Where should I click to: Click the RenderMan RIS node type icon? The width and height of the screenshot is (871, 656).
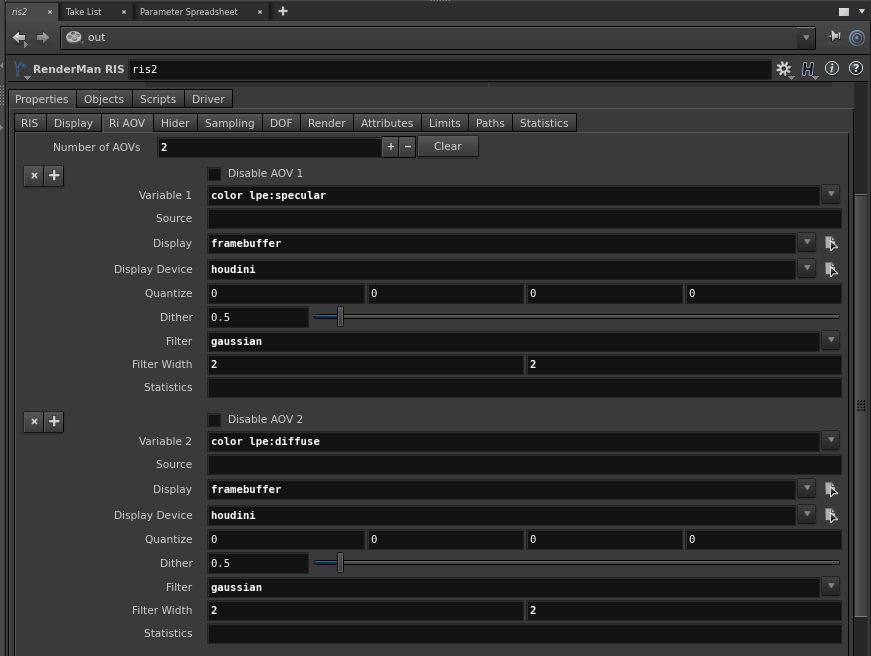click(x=21, y=69)
